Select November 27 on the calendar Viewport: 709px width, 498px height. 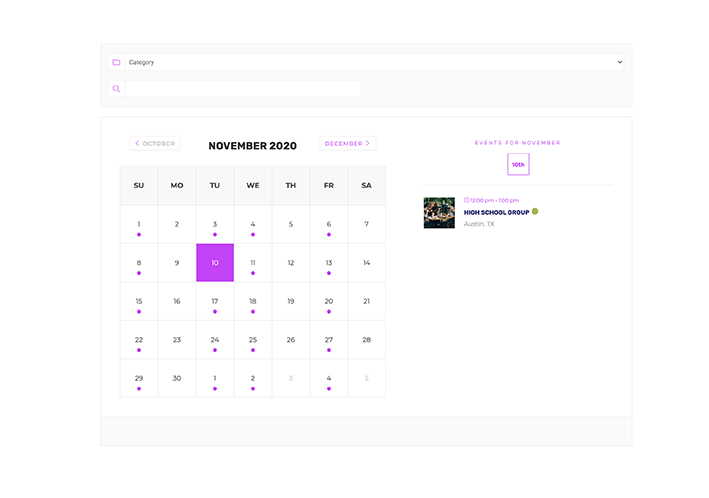pyautogui.click(x=329, y=340)
